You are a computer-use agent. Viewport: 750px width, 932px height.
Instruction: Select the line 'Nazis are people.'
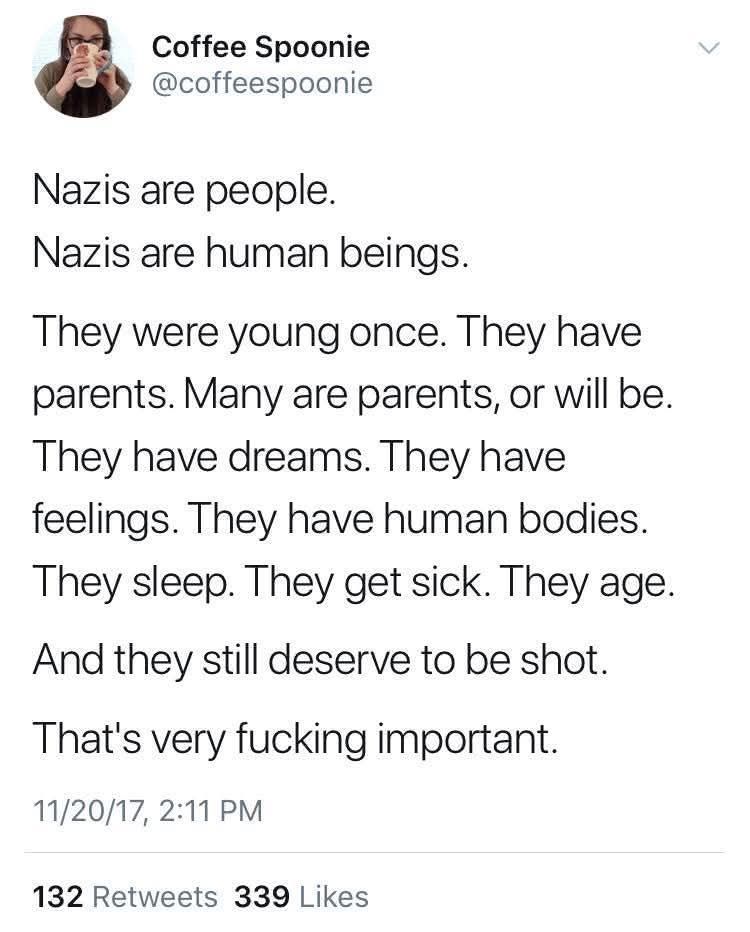point(184,191)
